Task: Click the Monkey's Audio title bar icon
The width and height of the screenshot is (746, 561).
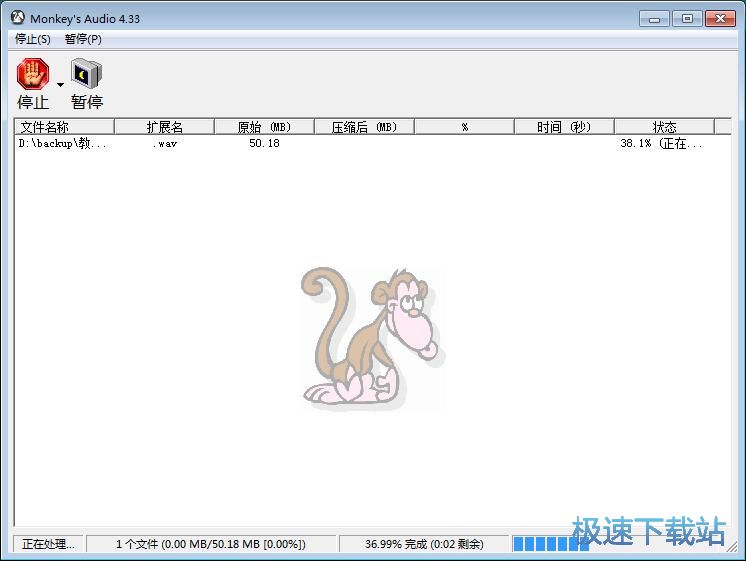Action: coord(18,18)
